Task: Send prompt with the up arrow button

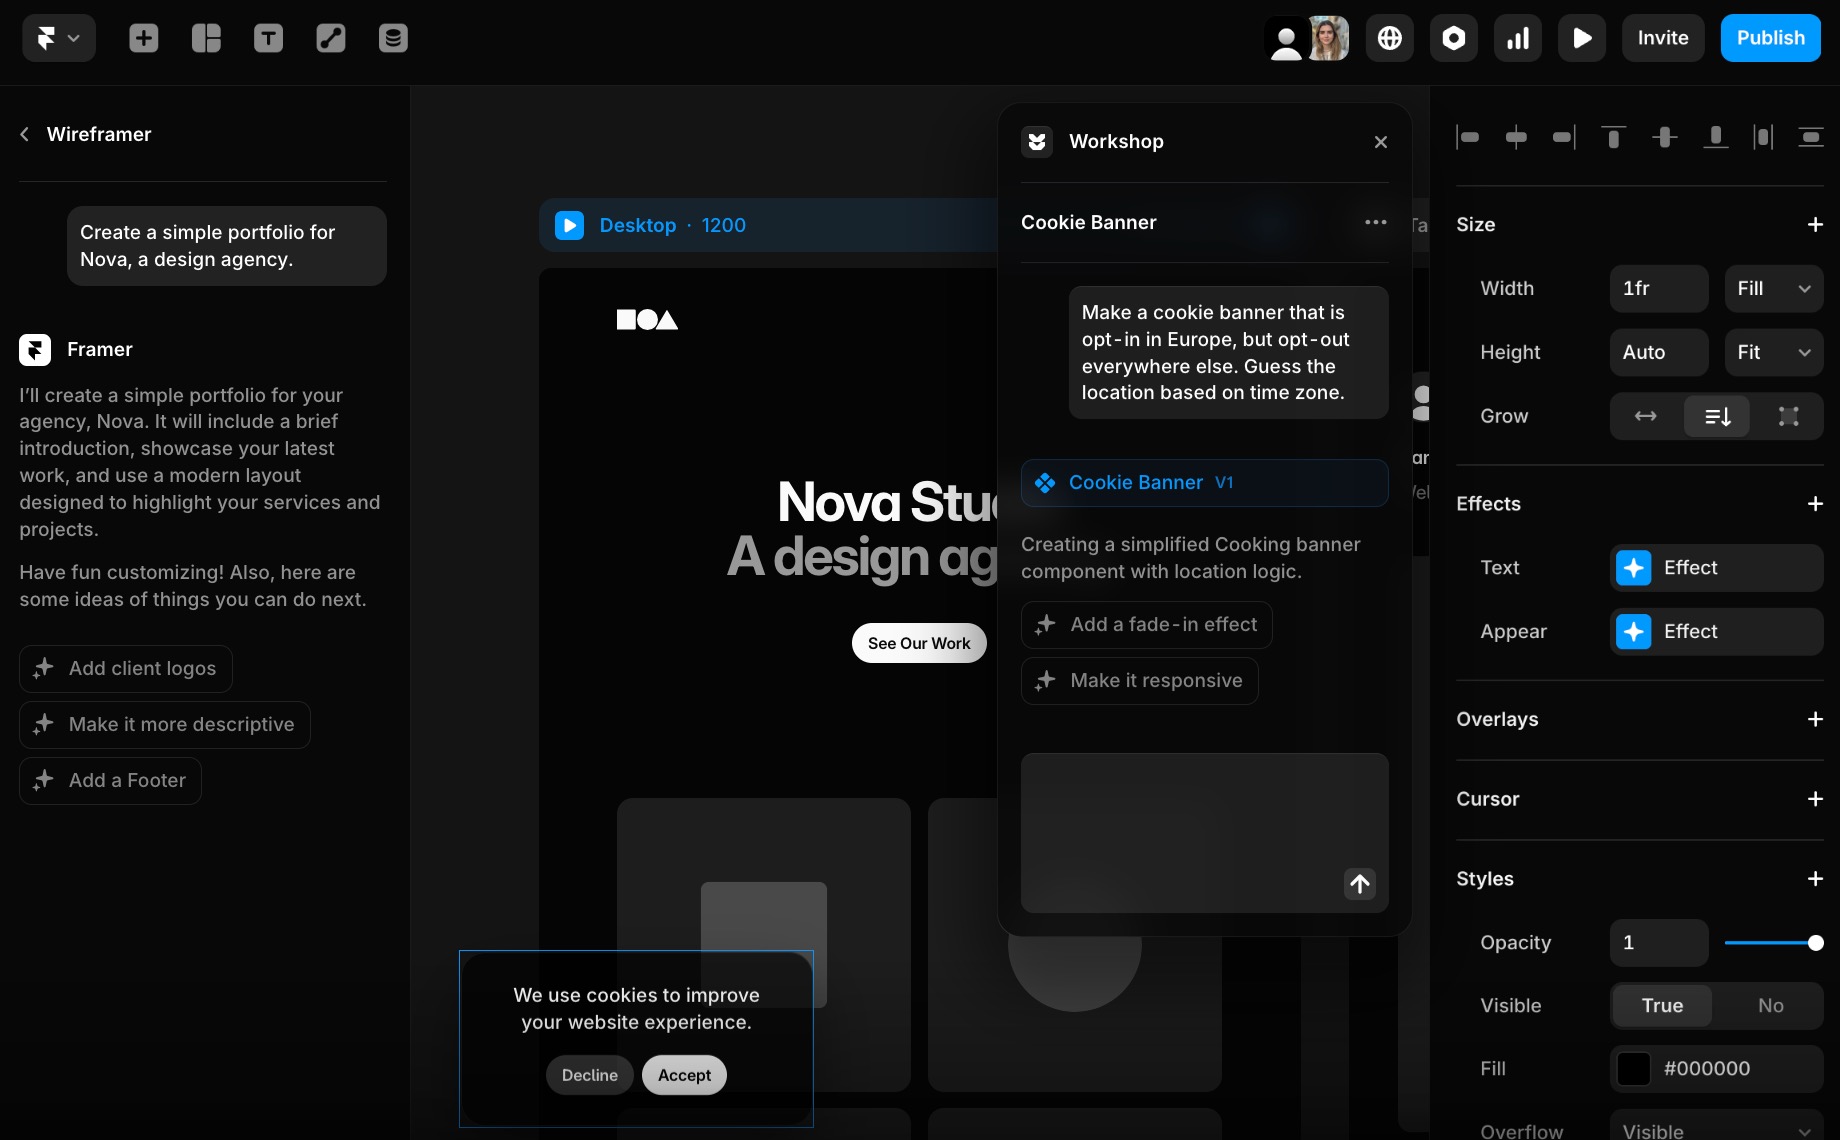Action: tap(1360, 884)
